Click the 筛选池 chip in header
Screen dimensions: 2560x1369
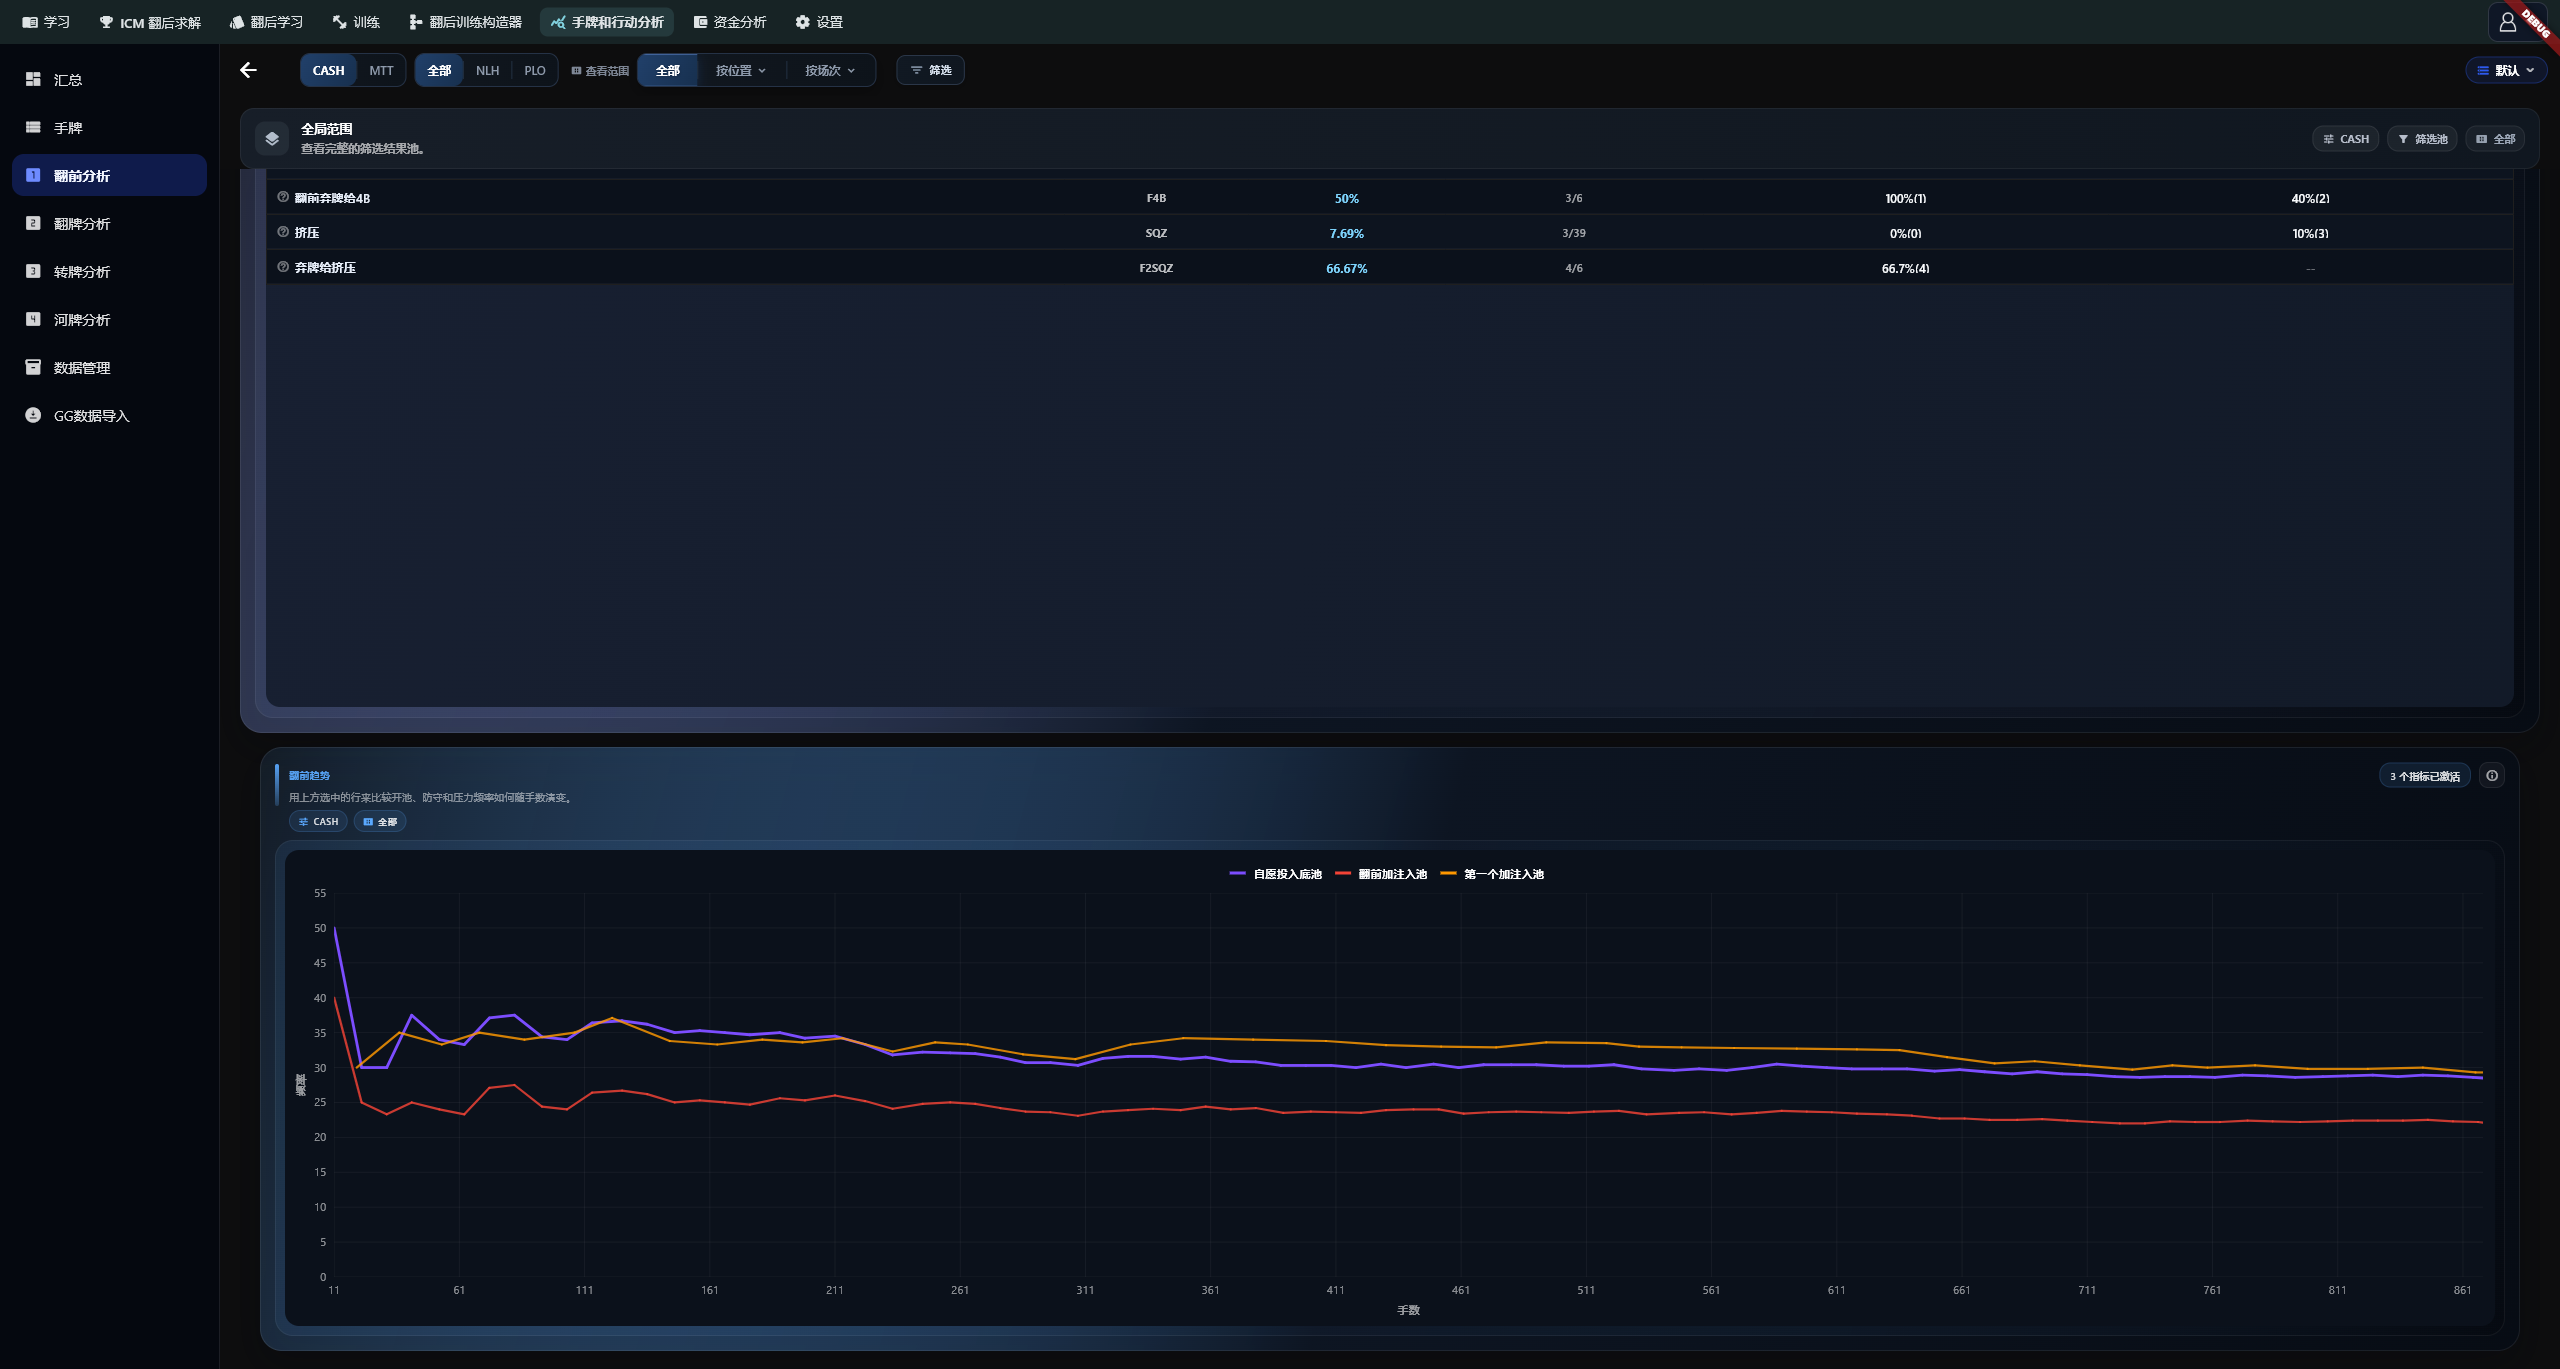(x=2422, y=139)
